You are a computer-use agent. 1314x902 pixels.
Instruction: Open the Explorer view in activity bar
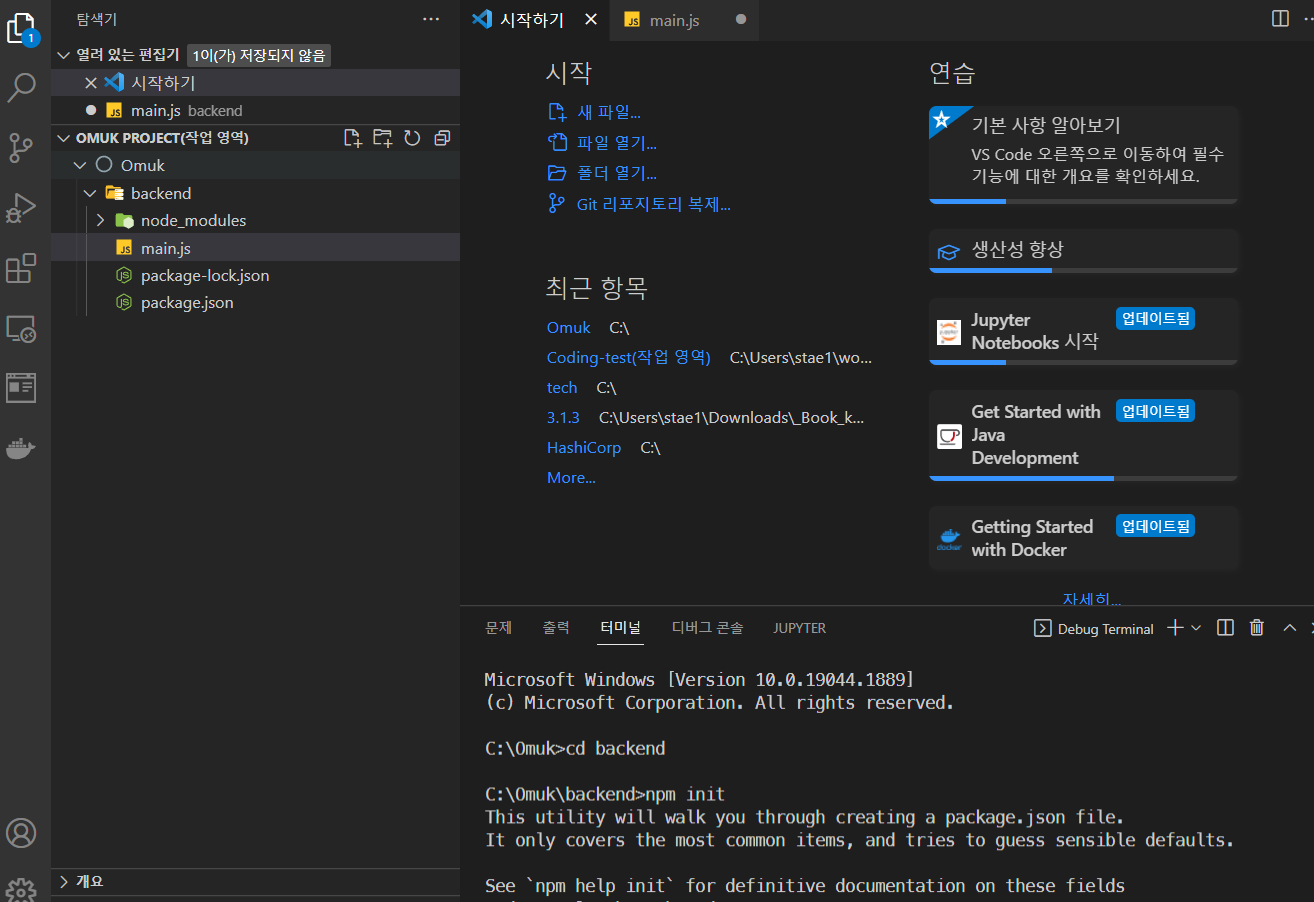tap(22, 28)
